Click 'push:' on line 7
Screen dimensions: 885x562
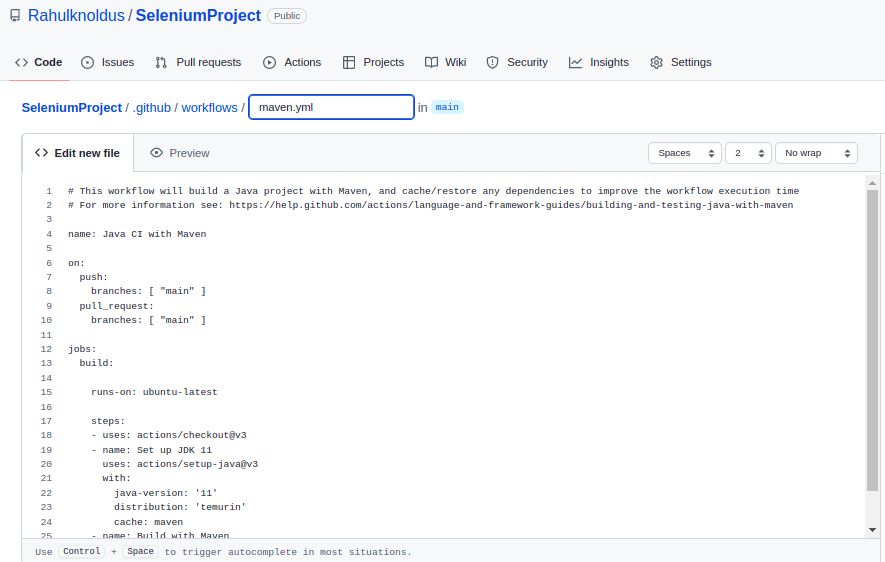point(94,277)
